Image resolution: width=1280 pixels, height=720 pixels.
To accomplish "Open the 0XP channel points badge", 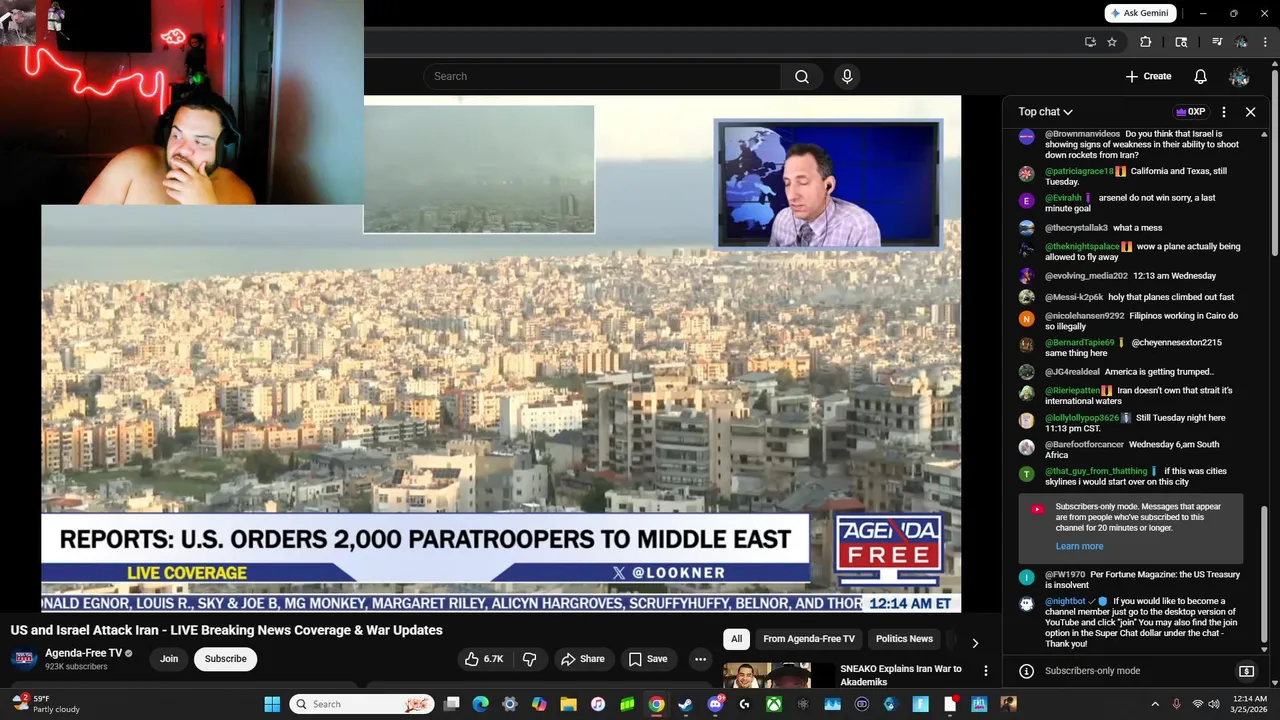I will (x=1191, y=112).
